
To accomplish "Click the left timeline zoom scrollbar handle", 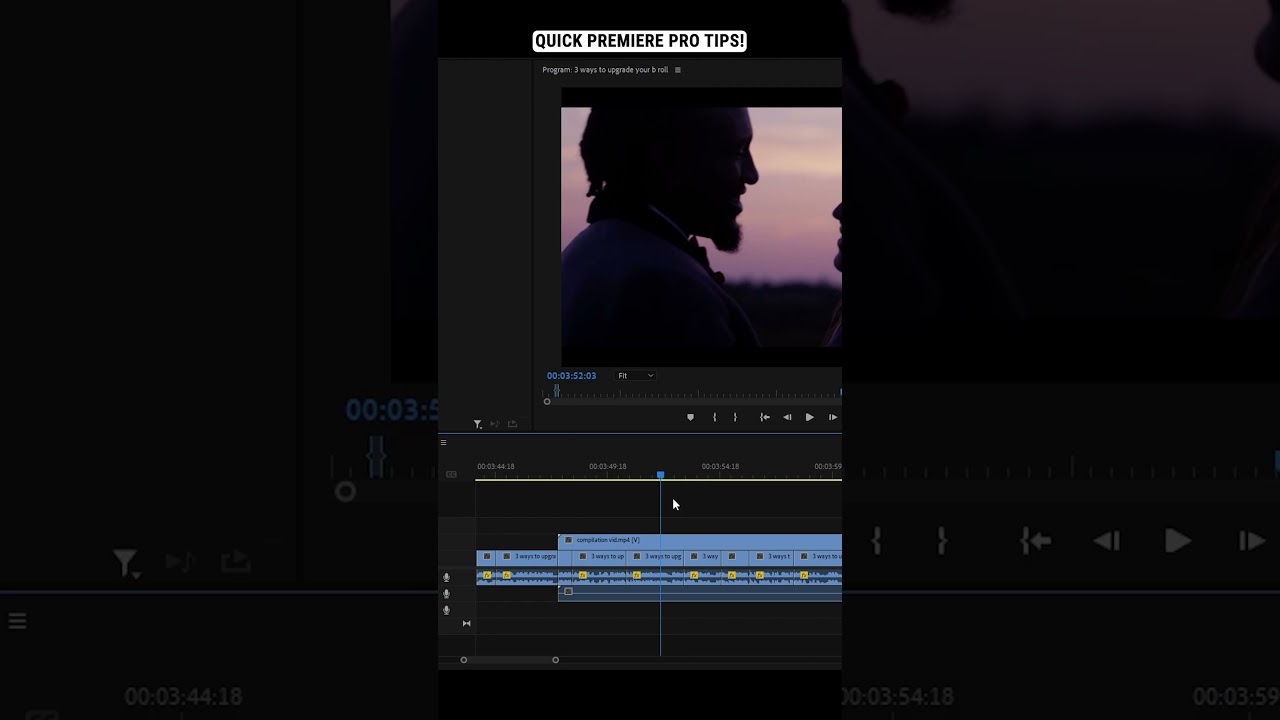I will [x=463, y=660].
